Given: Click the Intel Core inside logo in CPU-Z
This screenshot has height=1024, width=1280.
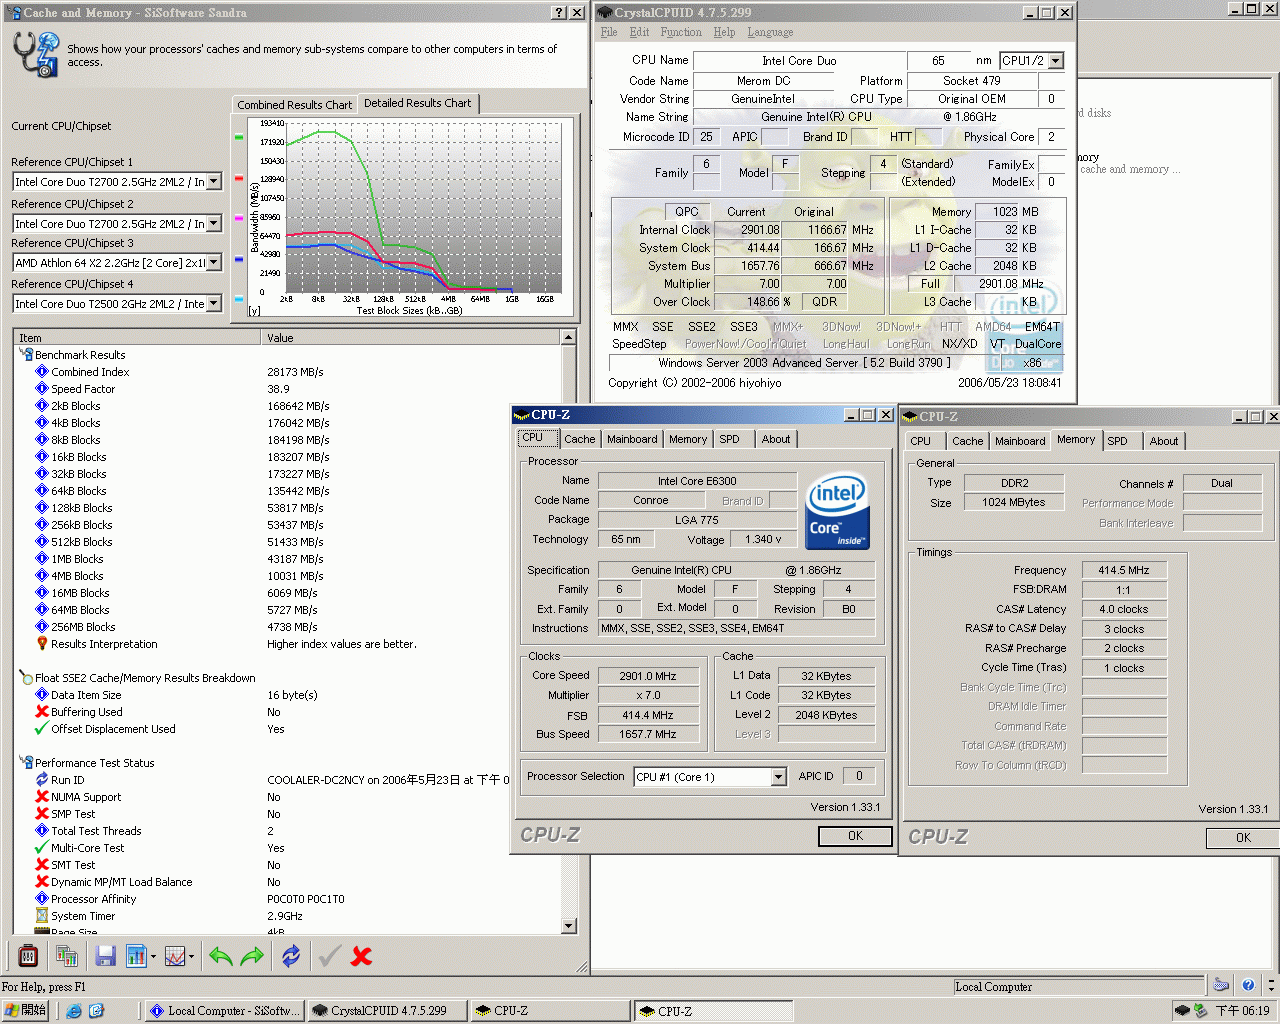Looking at the screenshot, I should (837, 510).
